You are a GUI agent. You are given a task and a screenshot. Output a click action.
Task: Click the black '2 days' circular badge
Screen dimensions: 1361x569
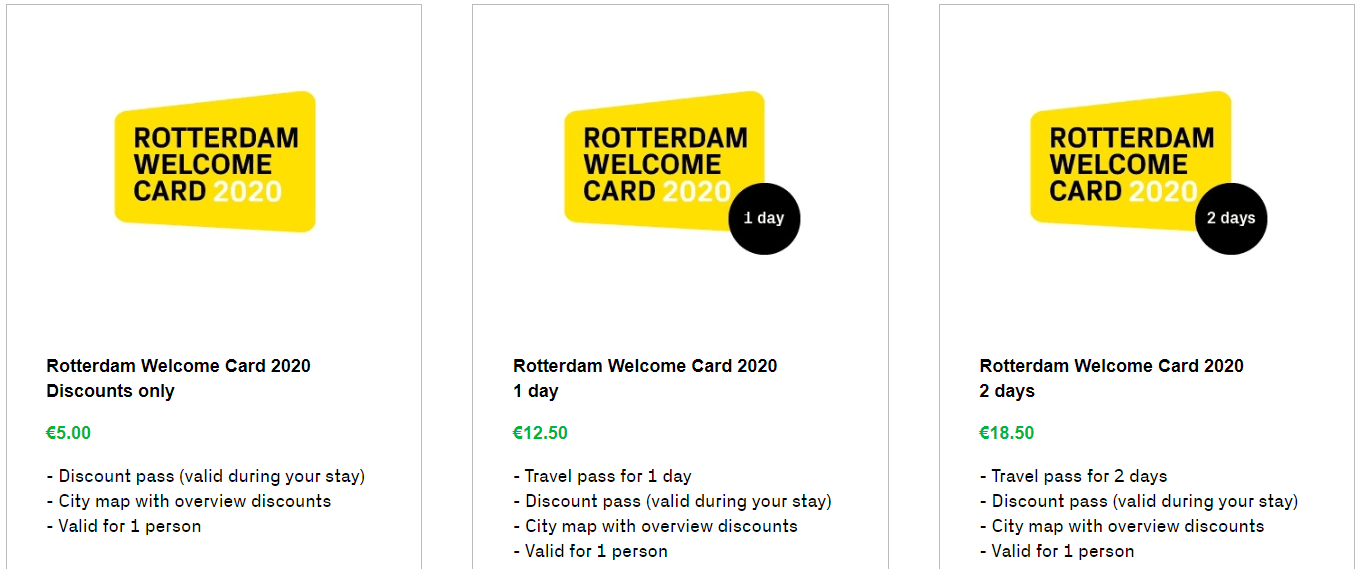pyautogui.click(x=1231, y=218)
